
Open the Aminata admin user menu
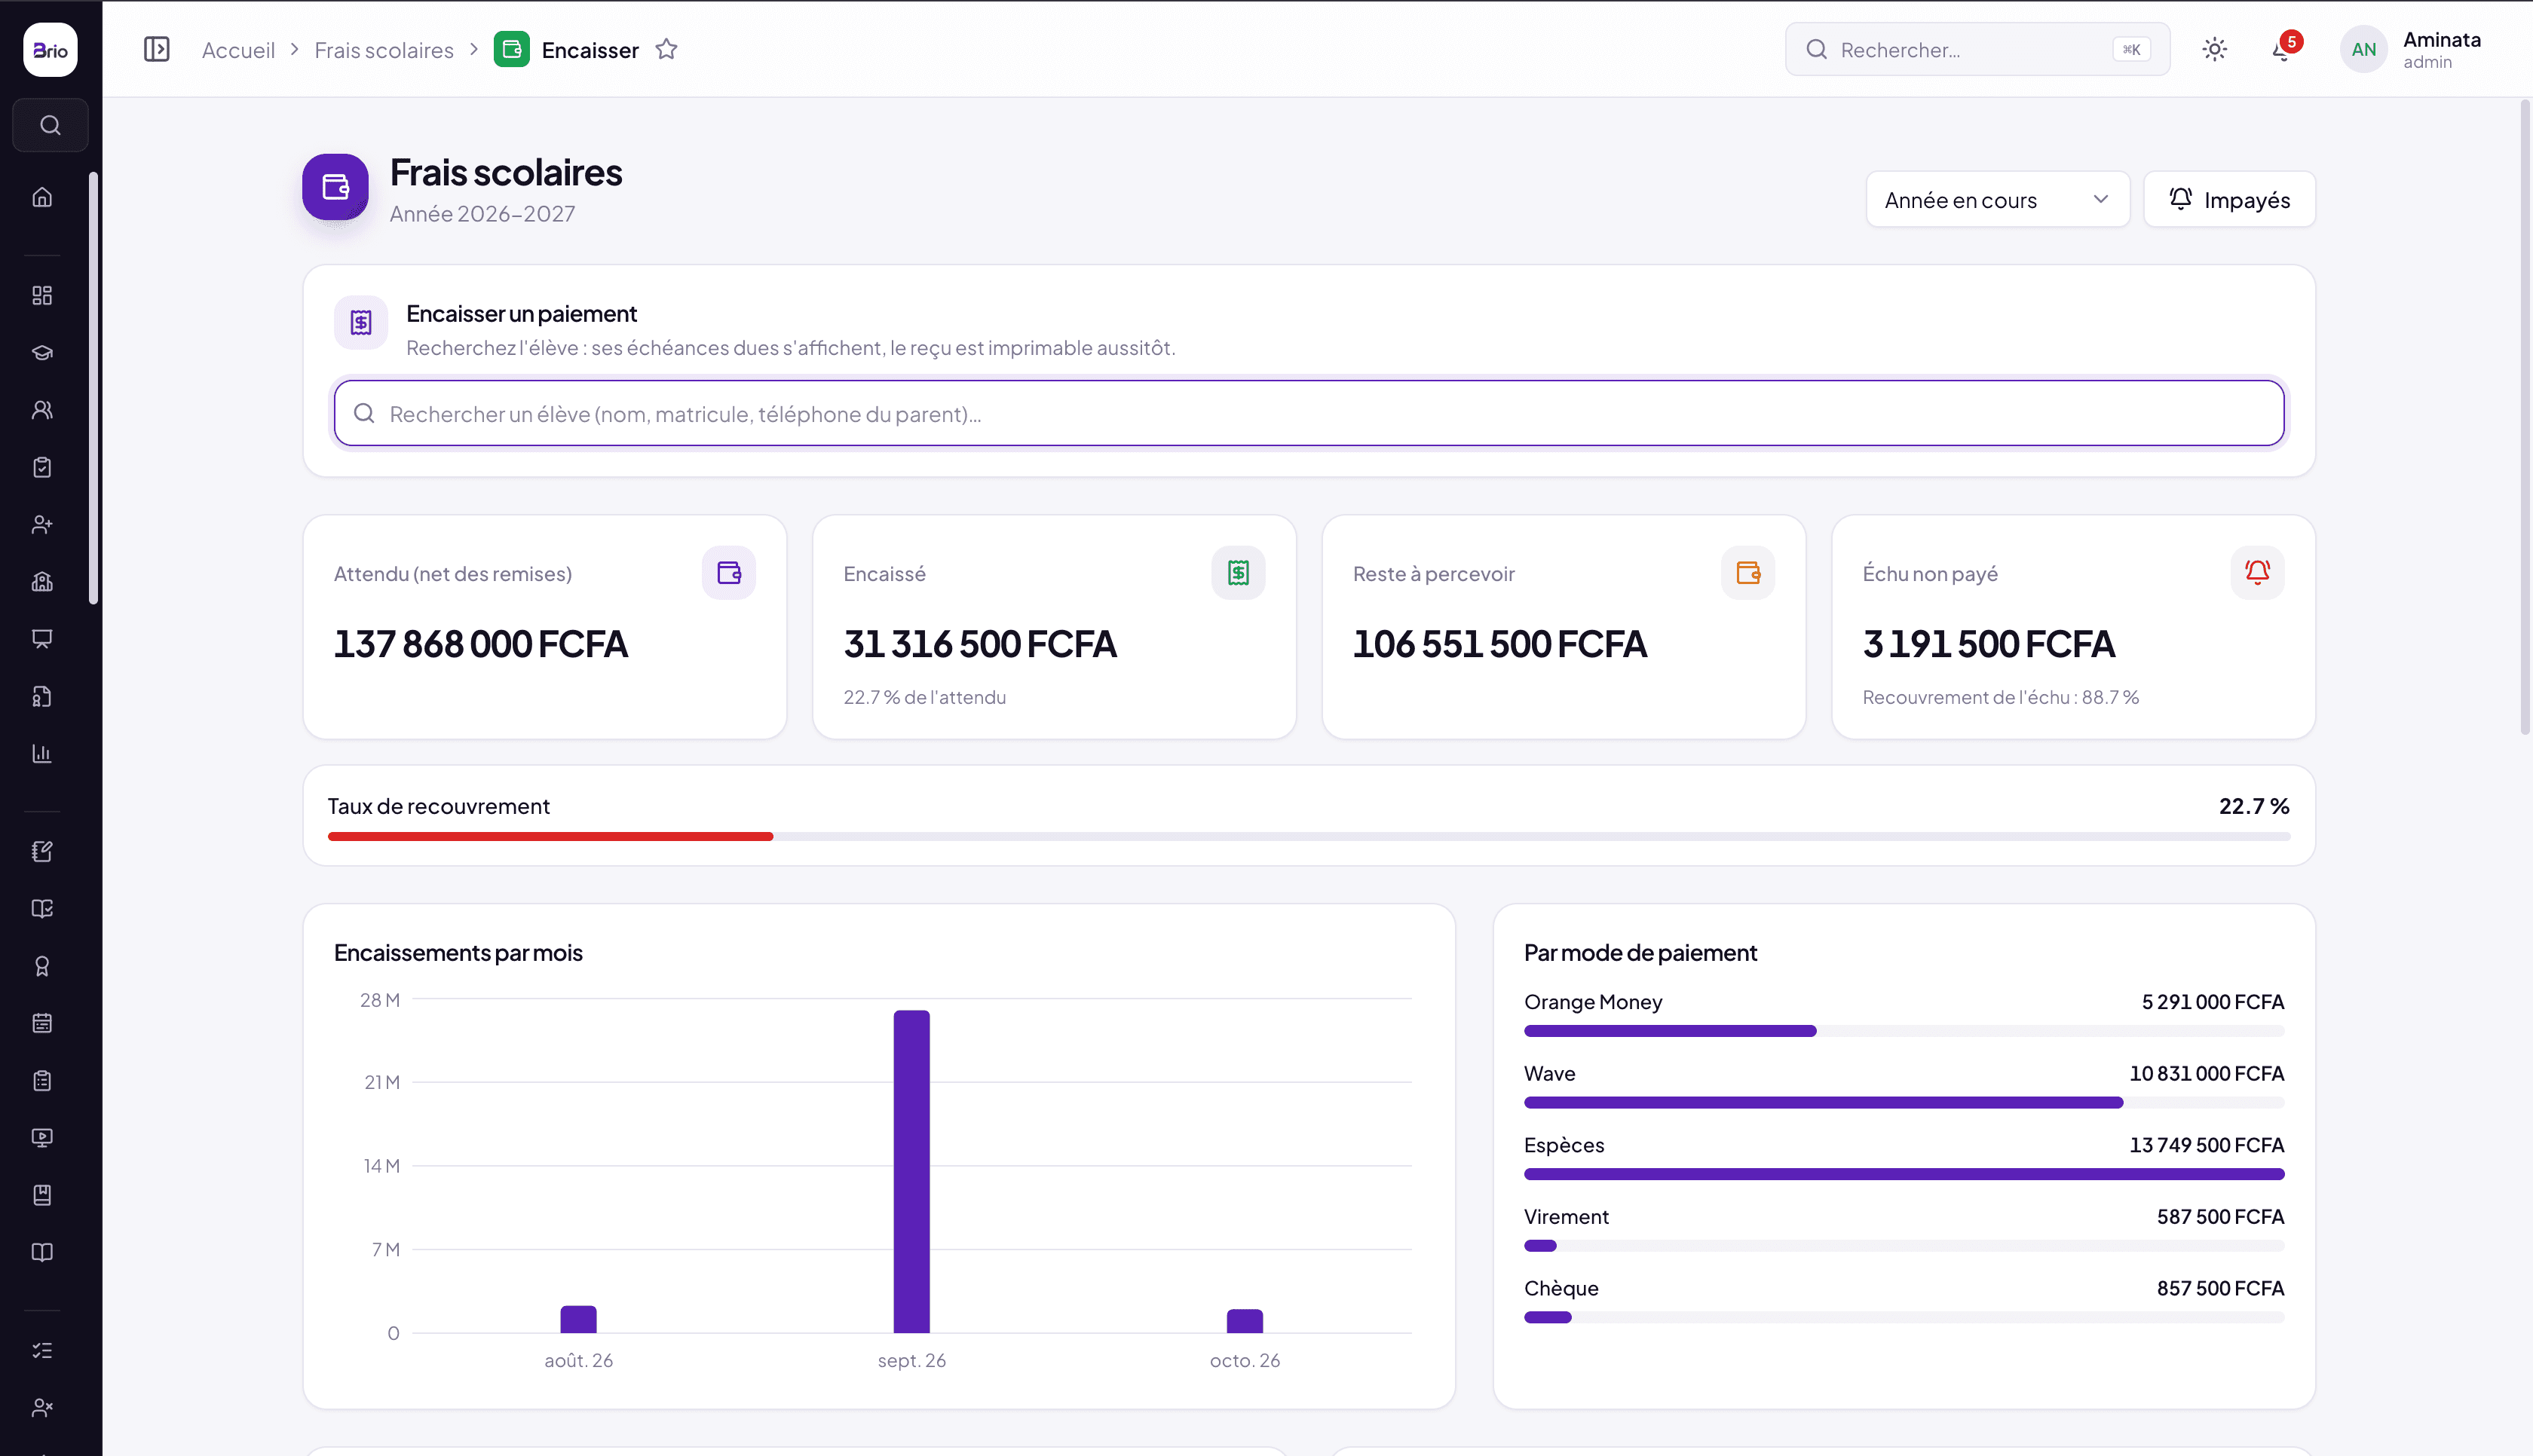(2410, 49)
